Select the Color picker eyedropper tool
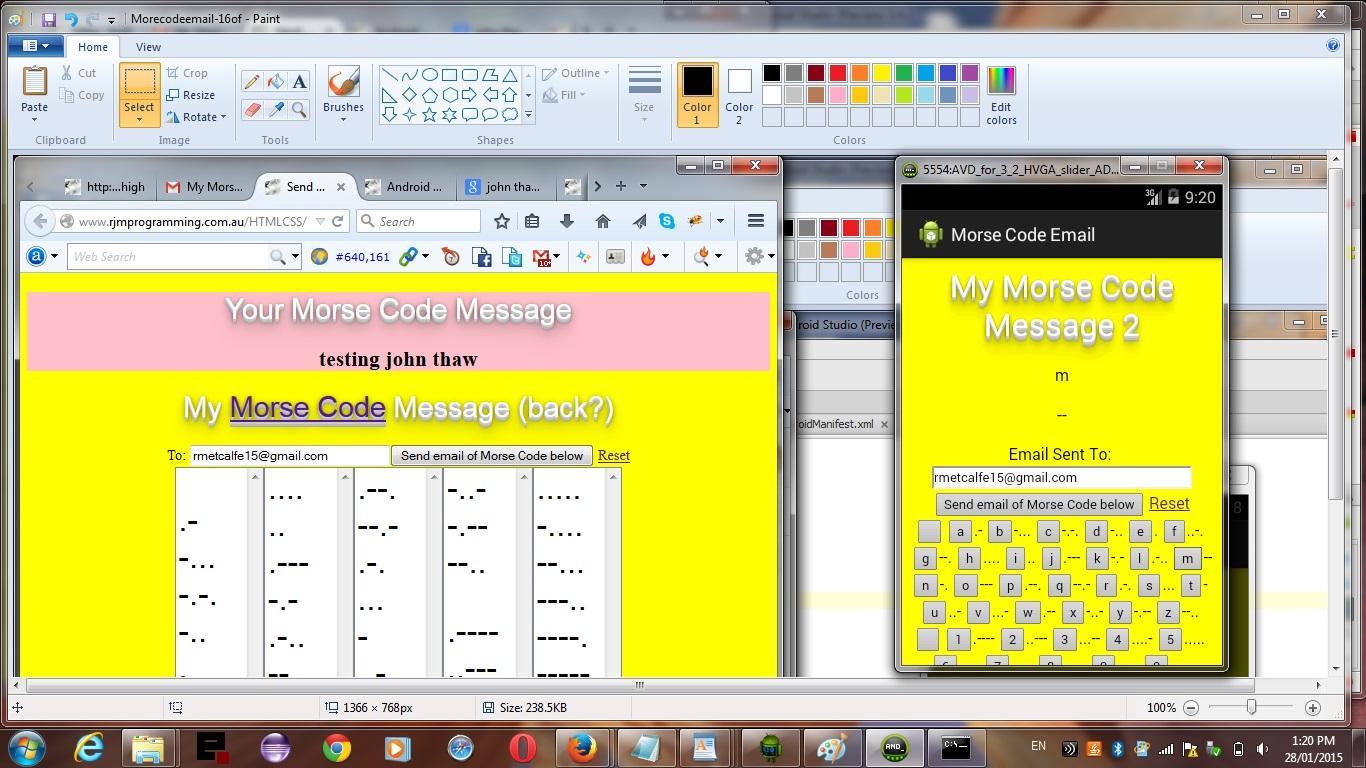Viewport: 1366px width, 768px height. tap(275, 110)
